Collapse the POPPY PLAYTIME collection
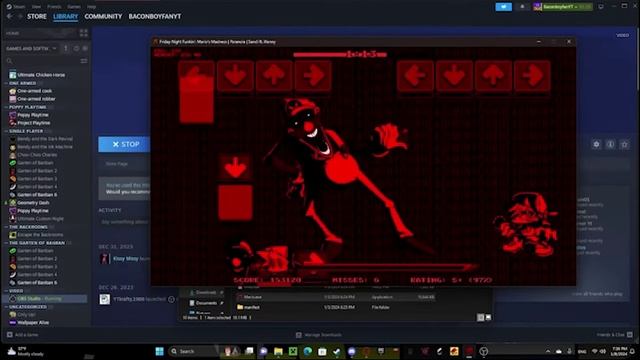Viewport: 640px width, 360px height. click(6, 107)
